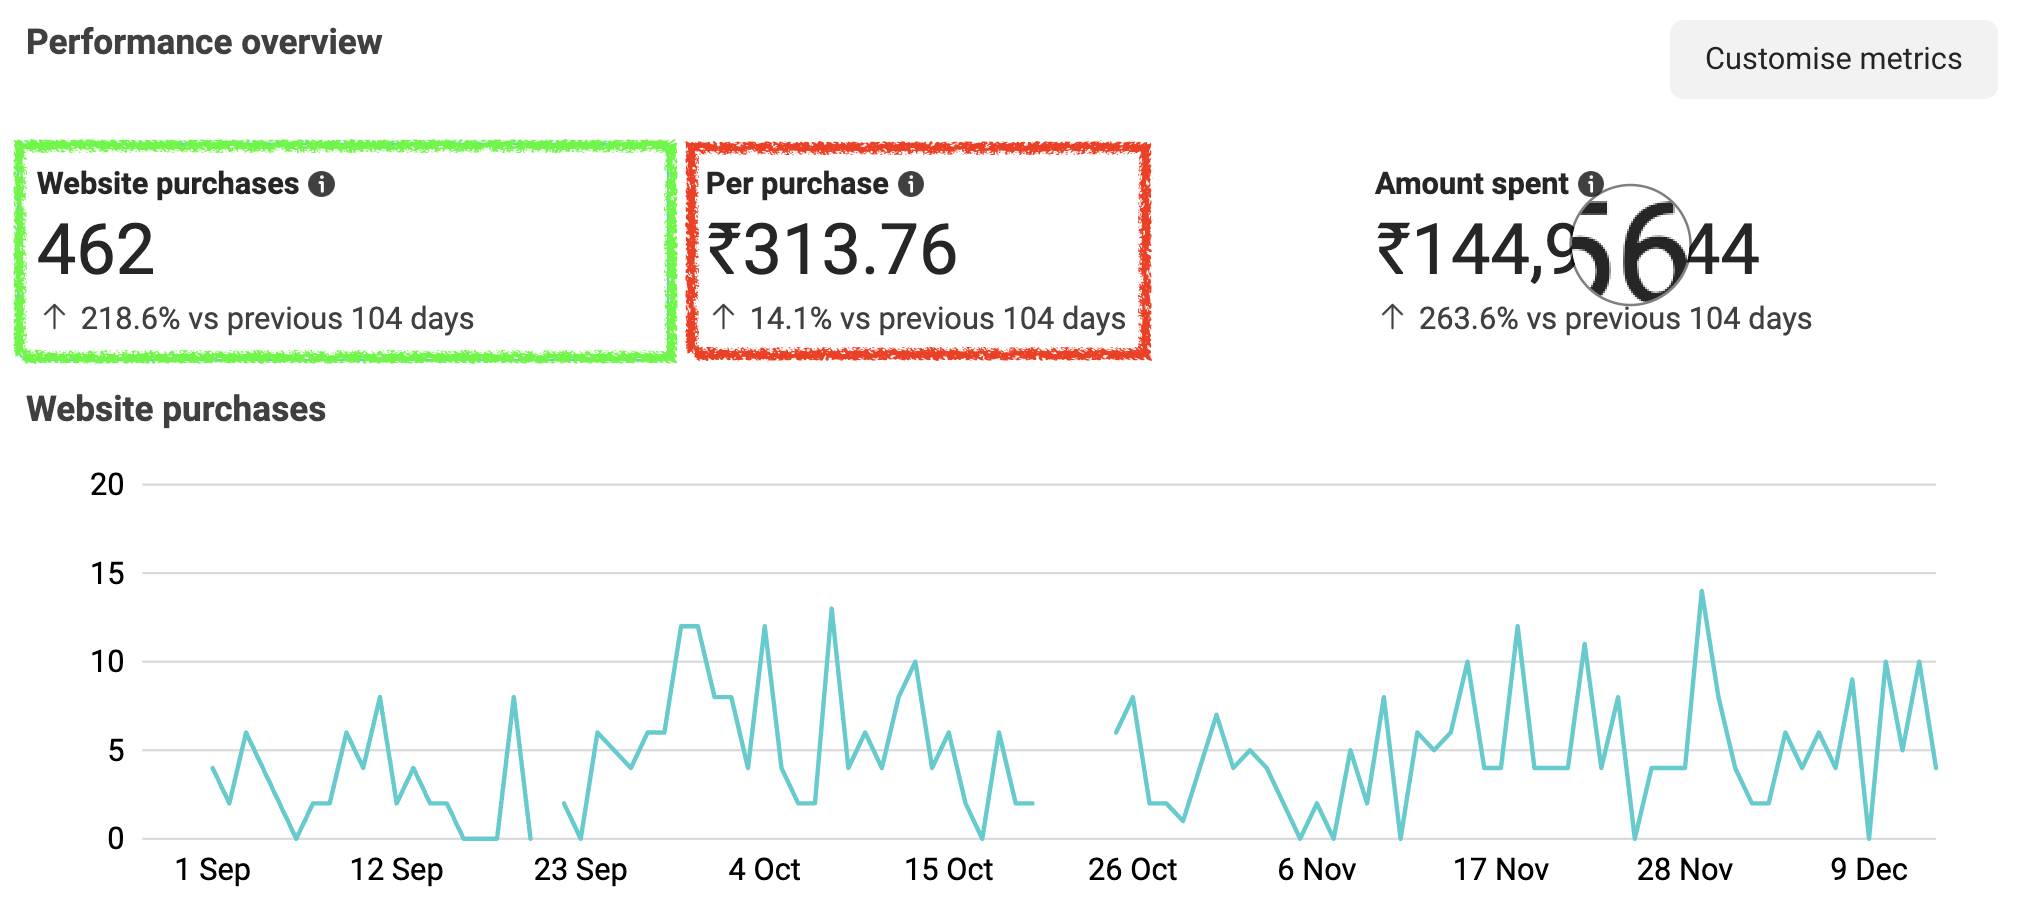
Task: Select the Website purchases metric card value 462
Action: coord(96,250)
